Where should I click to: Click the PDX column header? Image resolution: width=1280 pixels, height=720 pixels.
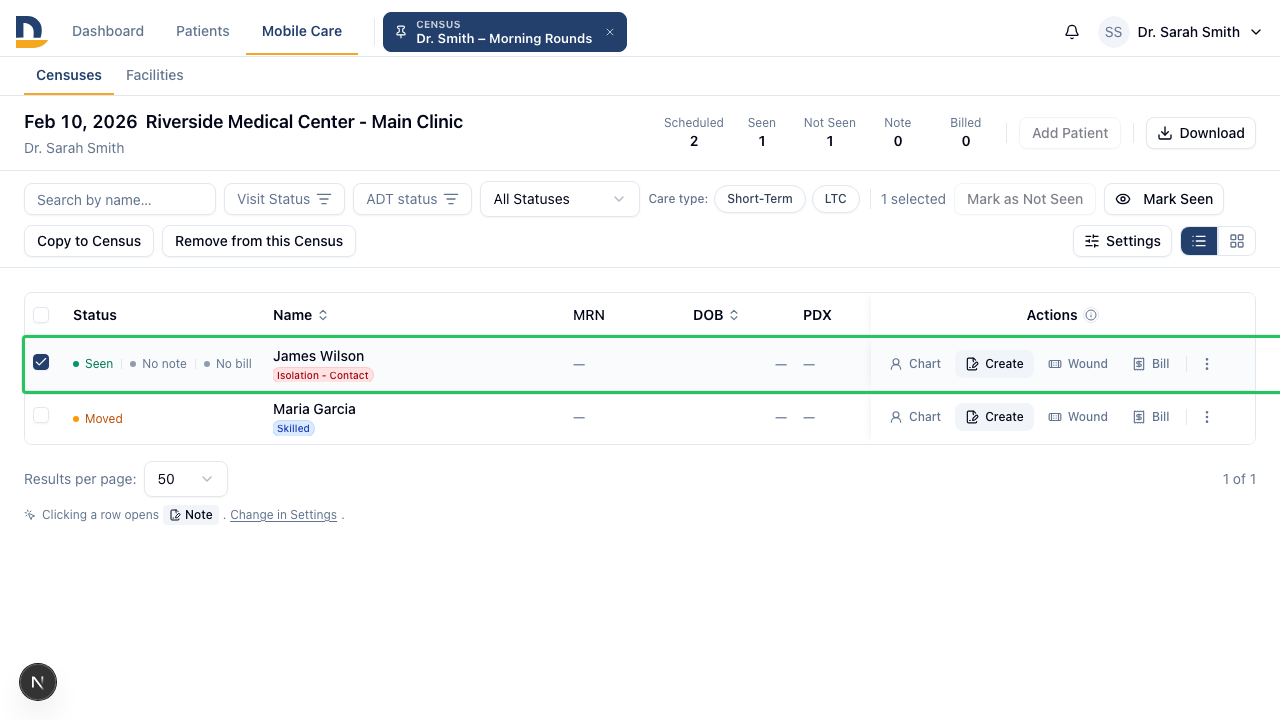pos(817,315)
